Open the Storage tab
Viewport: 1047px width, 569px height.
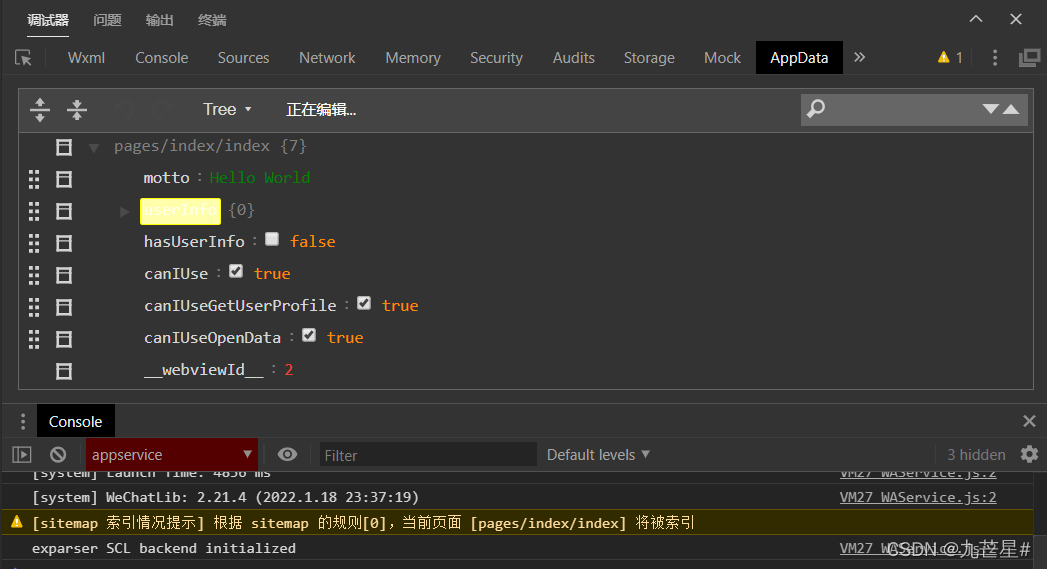[649, 58]
